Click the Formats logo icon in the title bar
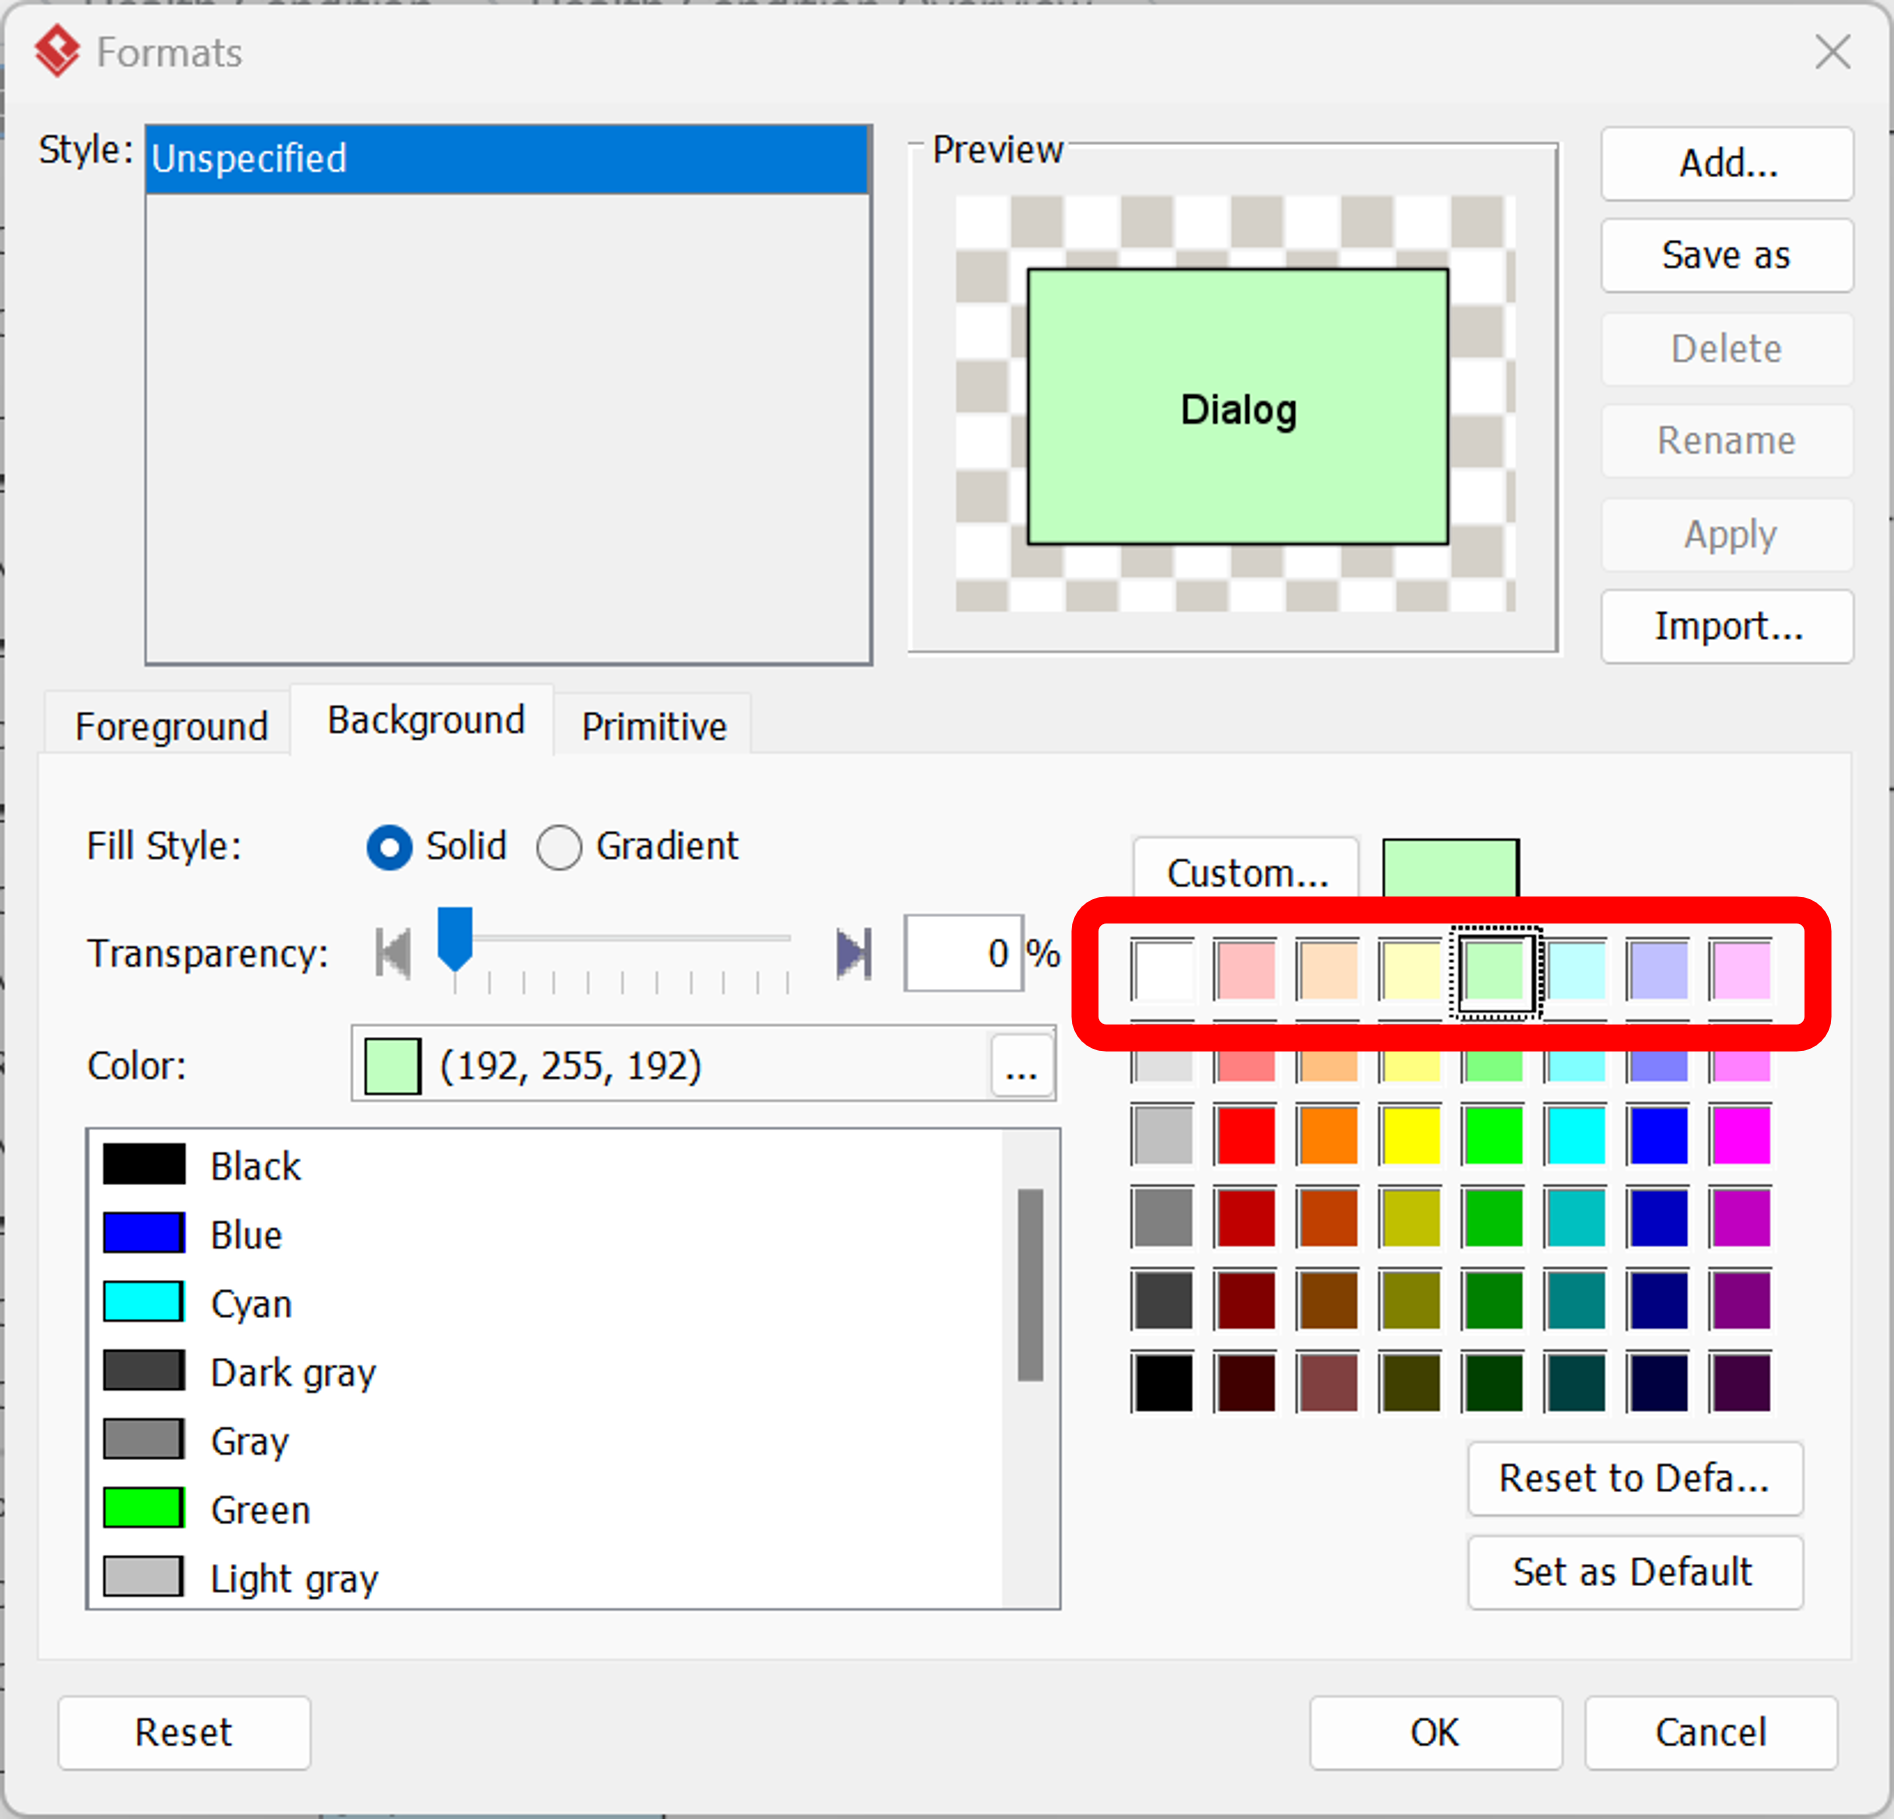Viewport: 1894px width, 1819px height. [57, 51]
